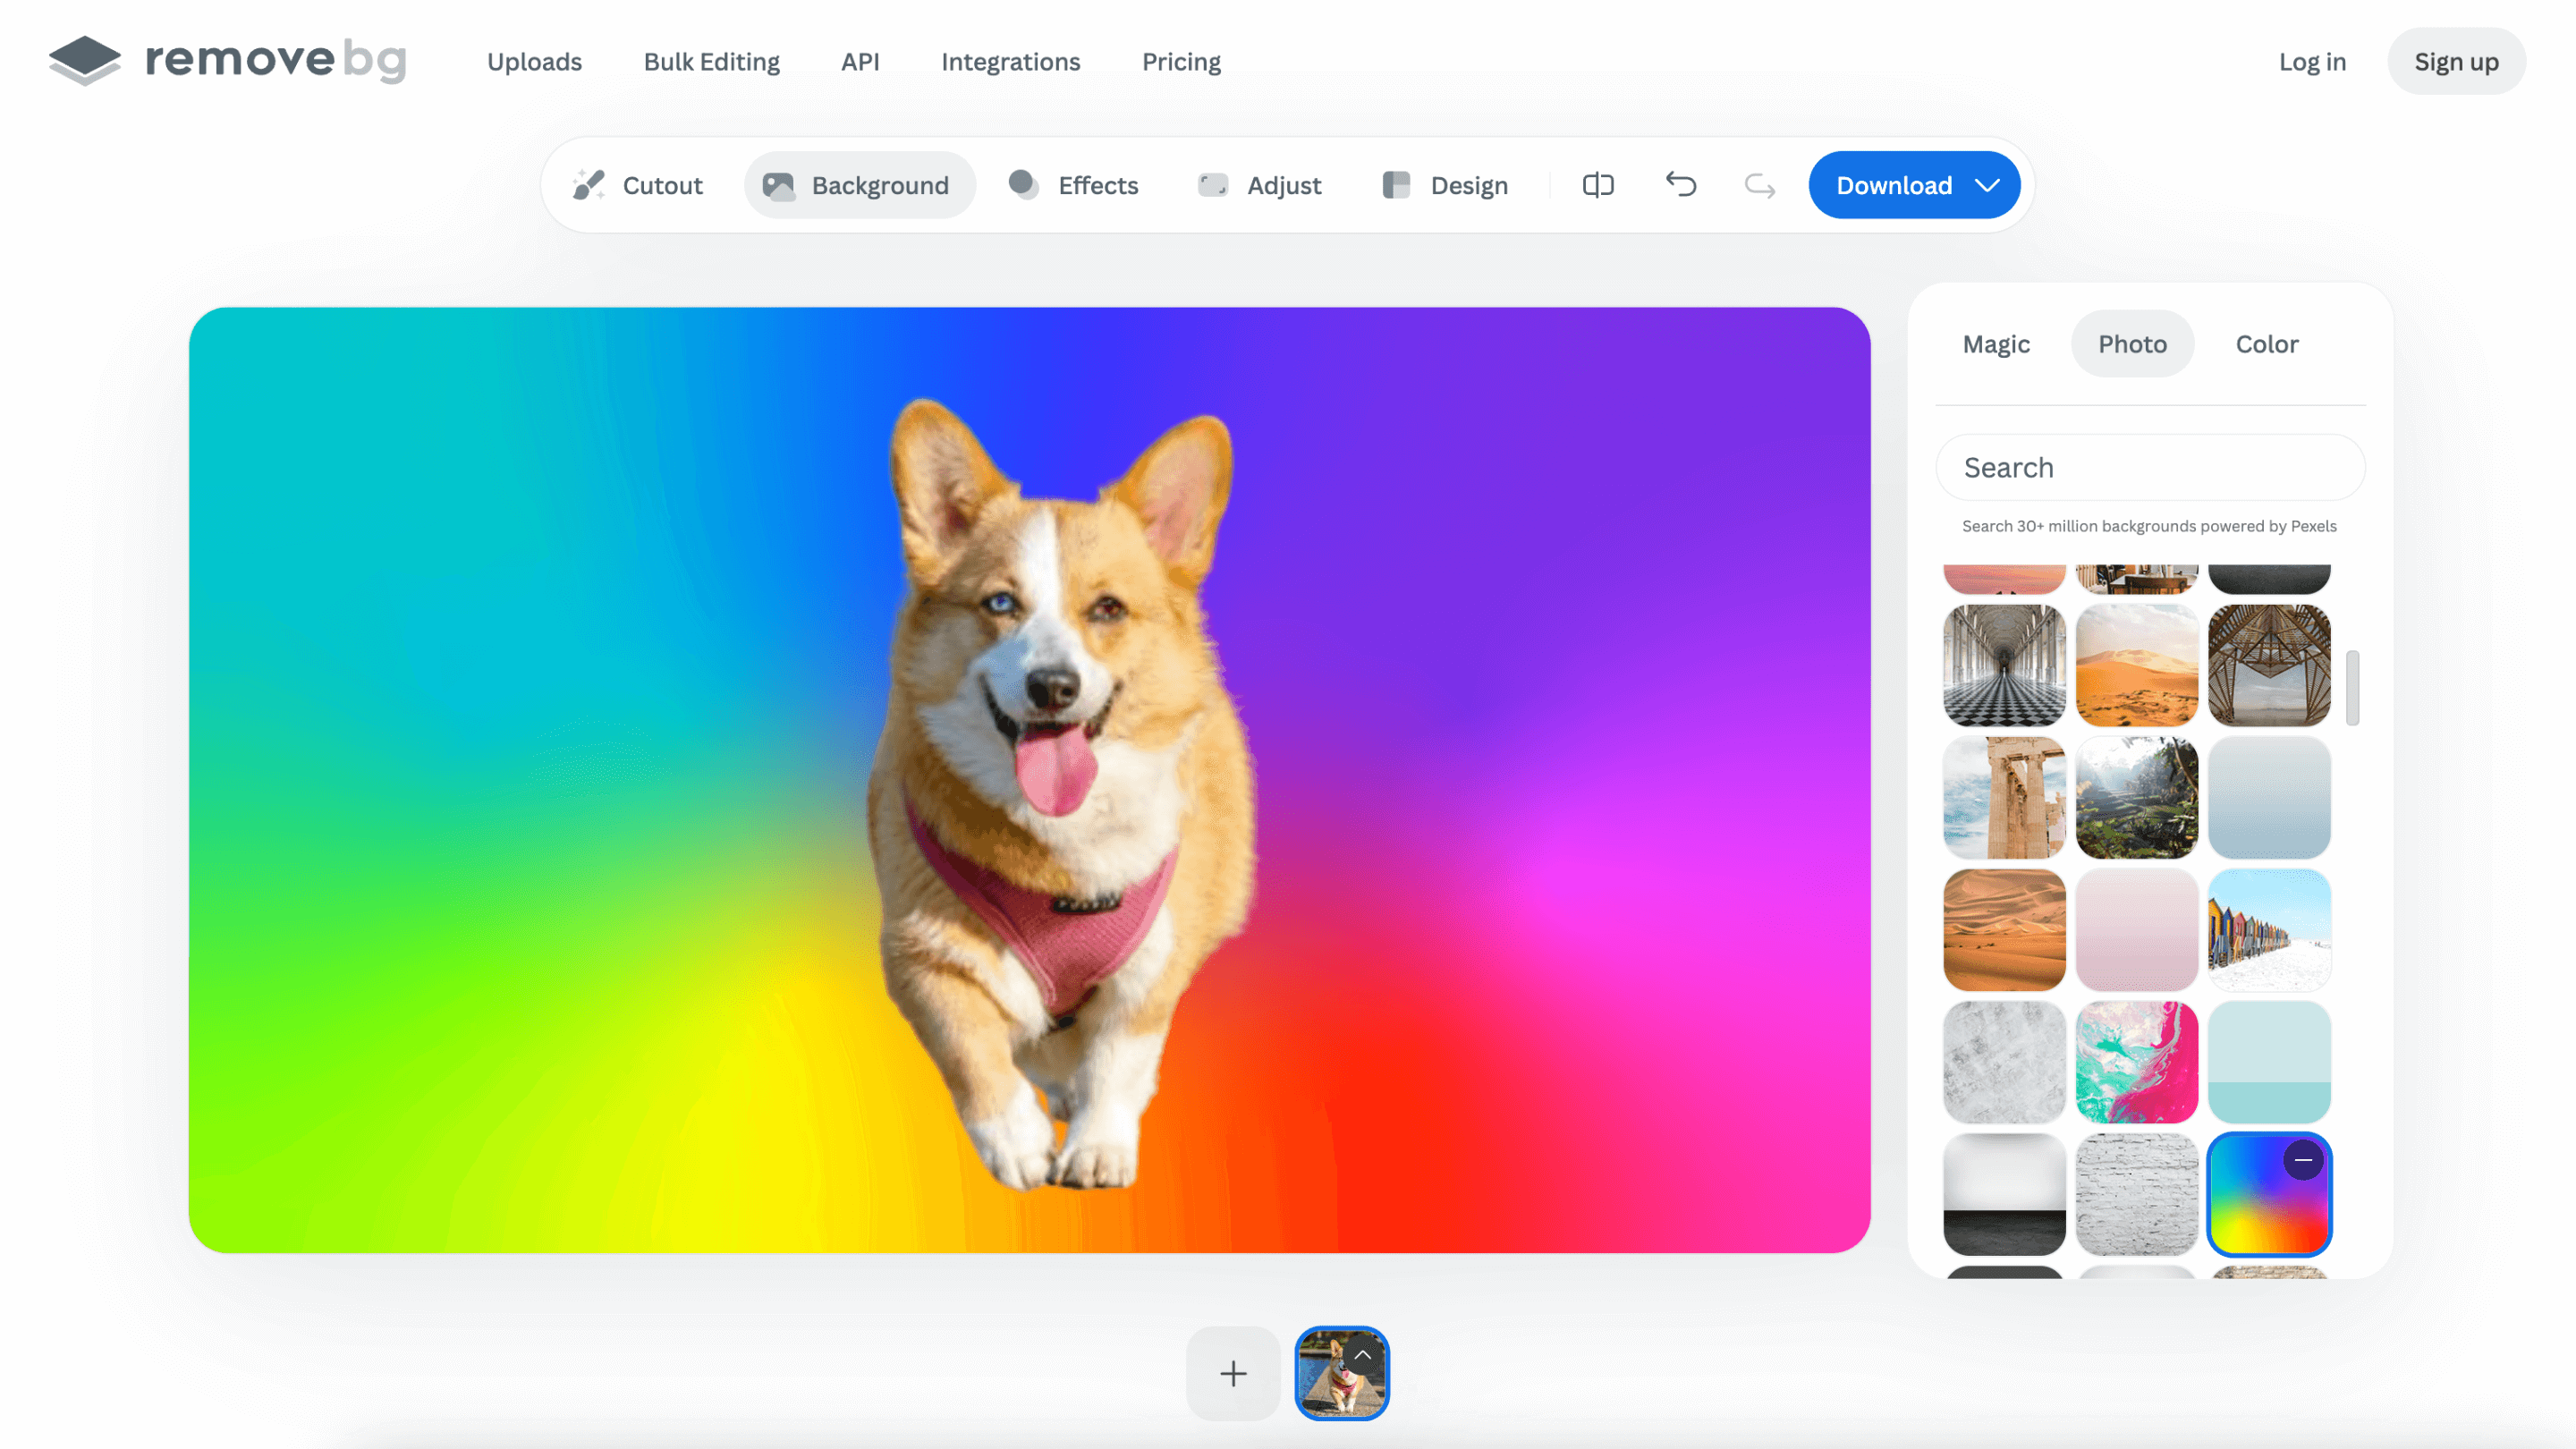2576x1449 pixels.
Task: Switch to the Color tab
Action: (2267, 344)
